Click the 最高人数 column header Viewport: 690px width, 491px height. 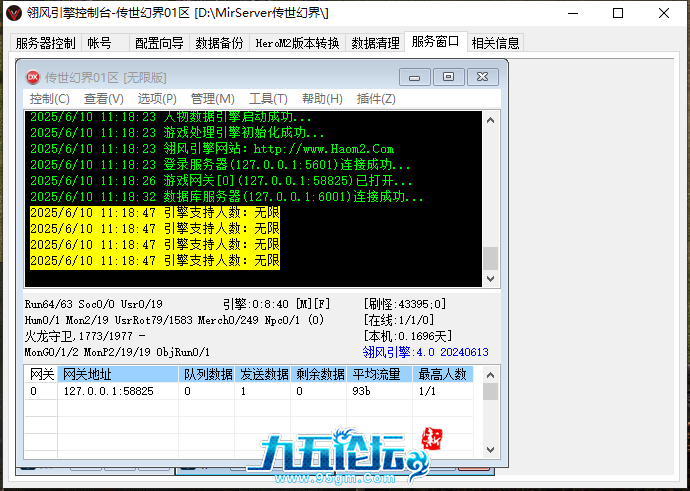(x=442, y=374)
